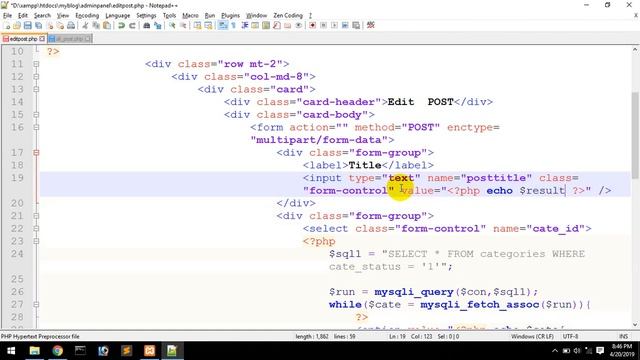
Task: Open File Explorer from taskbar
Action: [x=35, y=351]
